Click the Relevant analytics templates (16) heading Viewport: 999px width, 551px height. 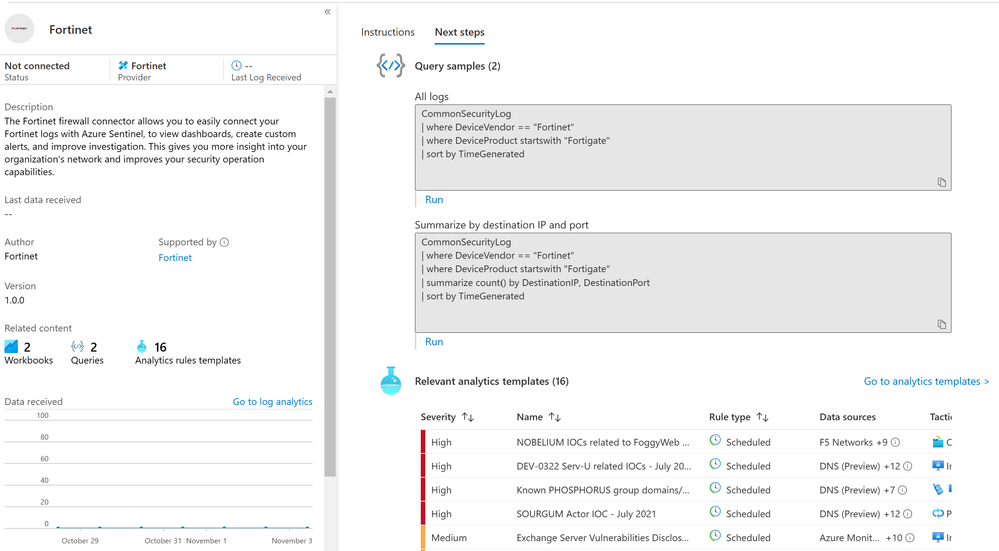coord(492,381)
